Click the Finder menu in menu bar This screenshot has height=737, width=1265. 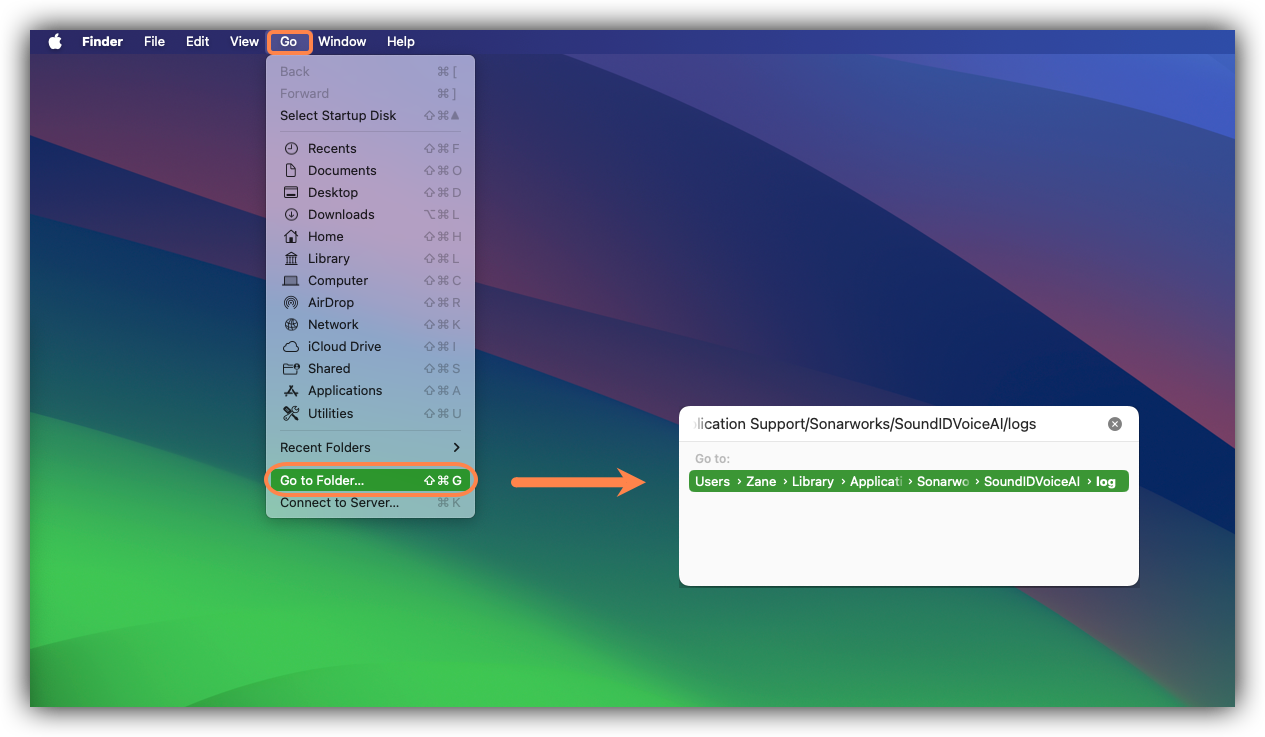pyautogui.click(x=102, y=42)
